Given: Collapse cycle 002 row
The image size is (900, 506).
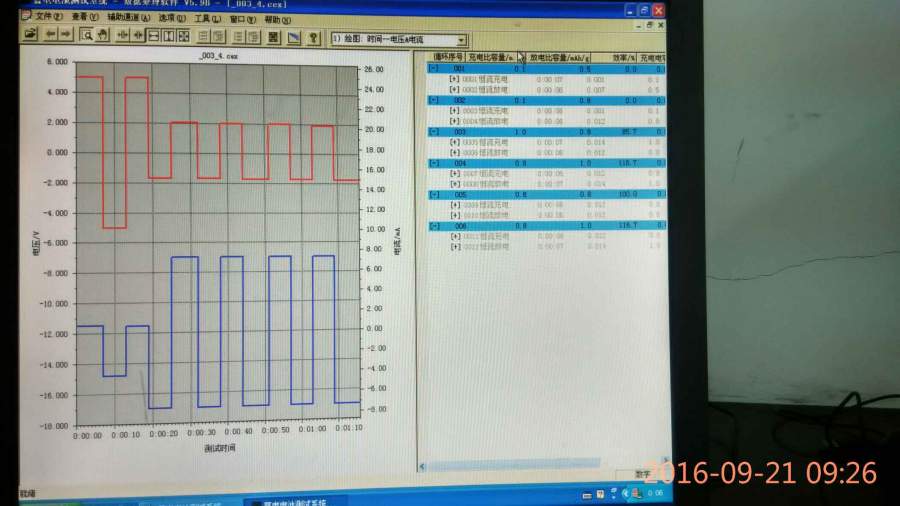Looking at the screenshot, I should click(x=435, y=100).
